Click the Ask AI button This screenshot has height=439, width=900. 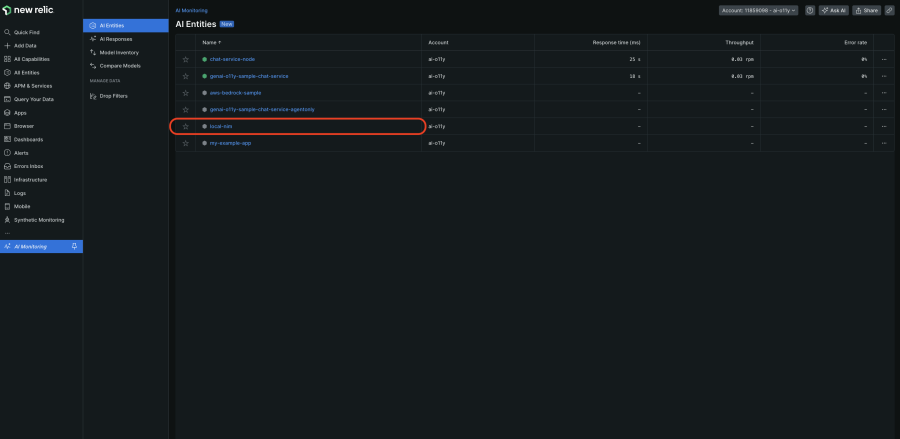pos(833,10)
